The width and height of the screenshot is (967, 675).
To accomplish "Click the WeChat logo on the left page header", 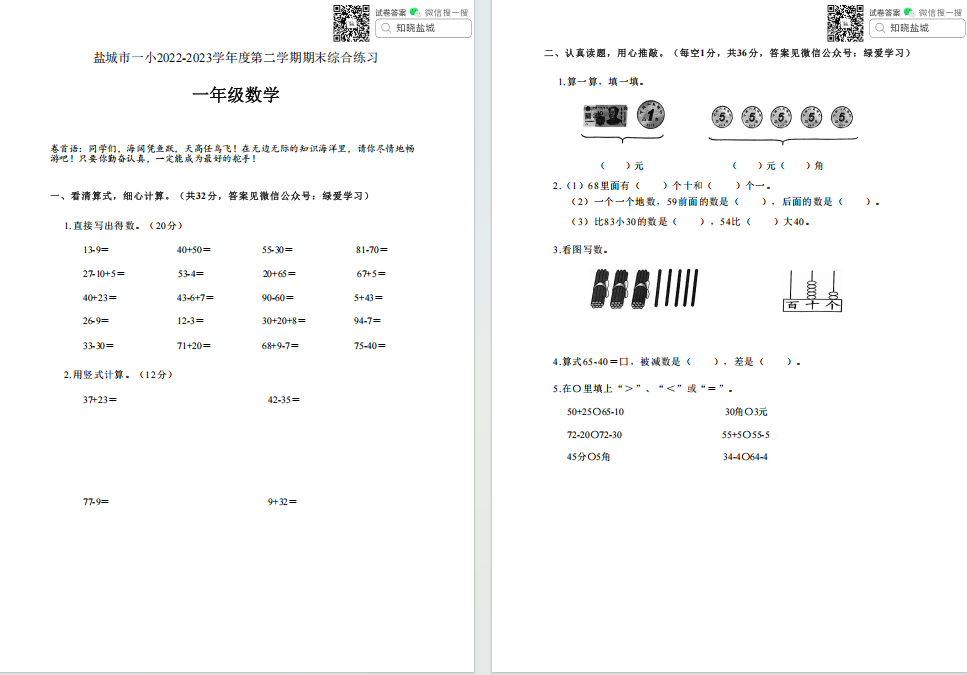I will click(415, 12).
